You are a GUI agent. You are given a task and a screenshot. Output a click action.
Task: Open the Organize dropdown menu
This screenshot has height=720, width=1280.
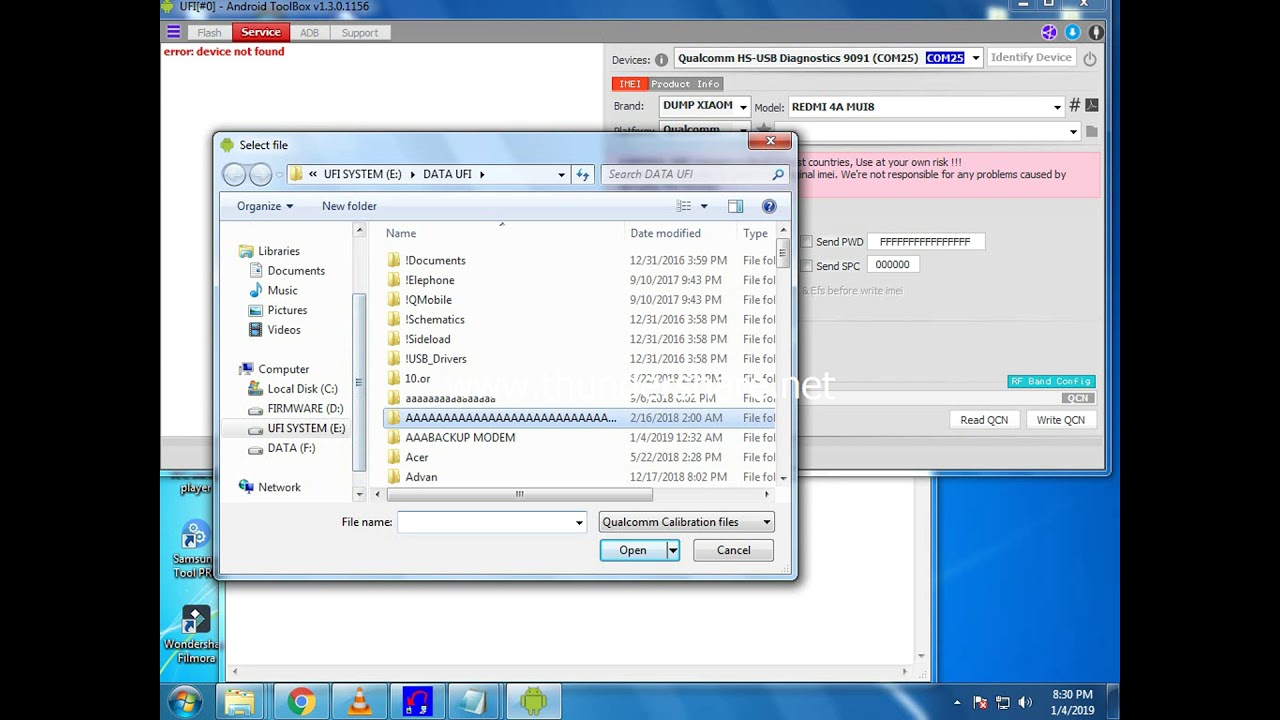[x=265, y=206]
